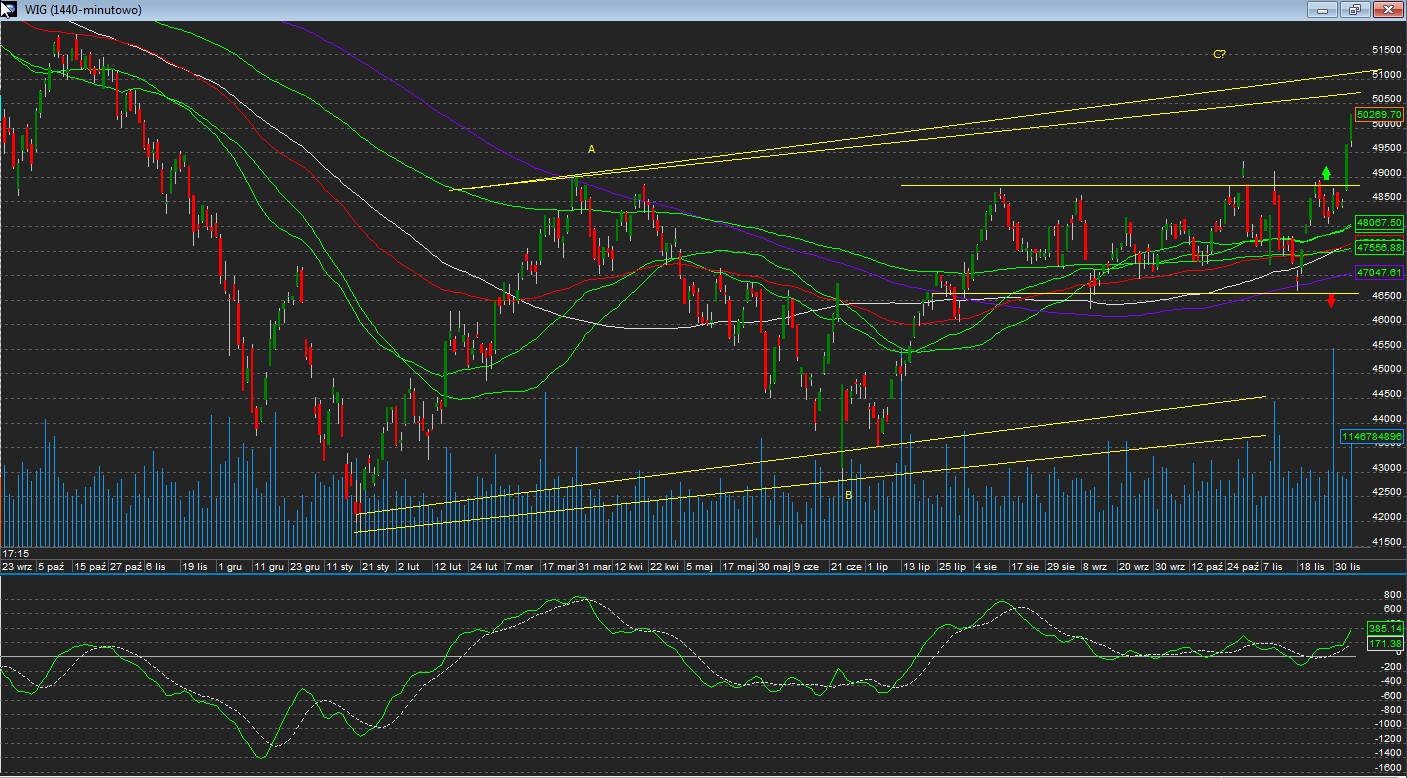Click the '30 lis' date on time axis
The width and height of the screenshot is (1407, 778).
click(x=1349, y=566)
